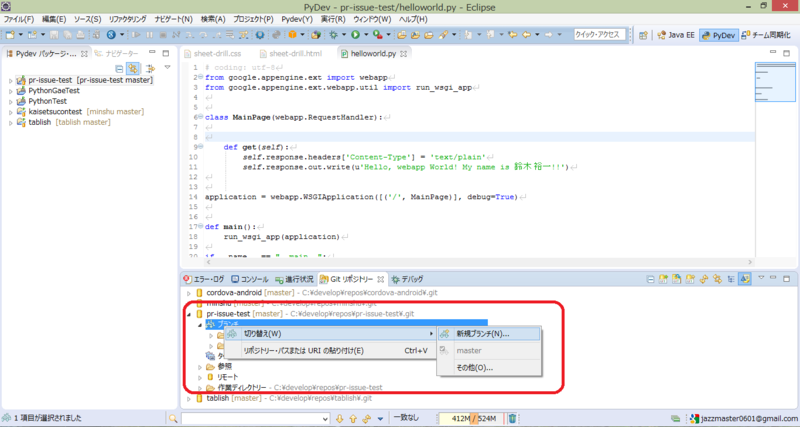This screenshot has height=427, width=800.
Task: Click the Suspend pause icon in toolbar
Action: click(x=149, y=35)
